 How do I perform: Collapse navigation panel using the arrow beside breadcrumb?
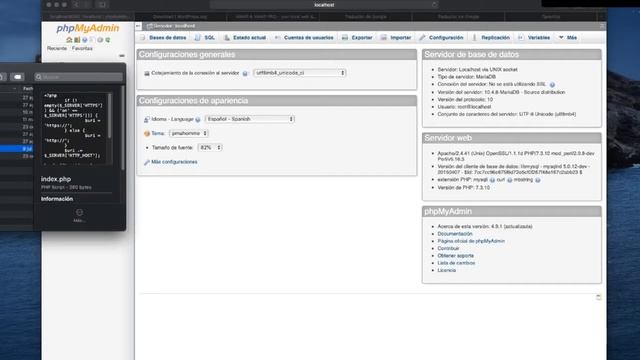[138, 26]
